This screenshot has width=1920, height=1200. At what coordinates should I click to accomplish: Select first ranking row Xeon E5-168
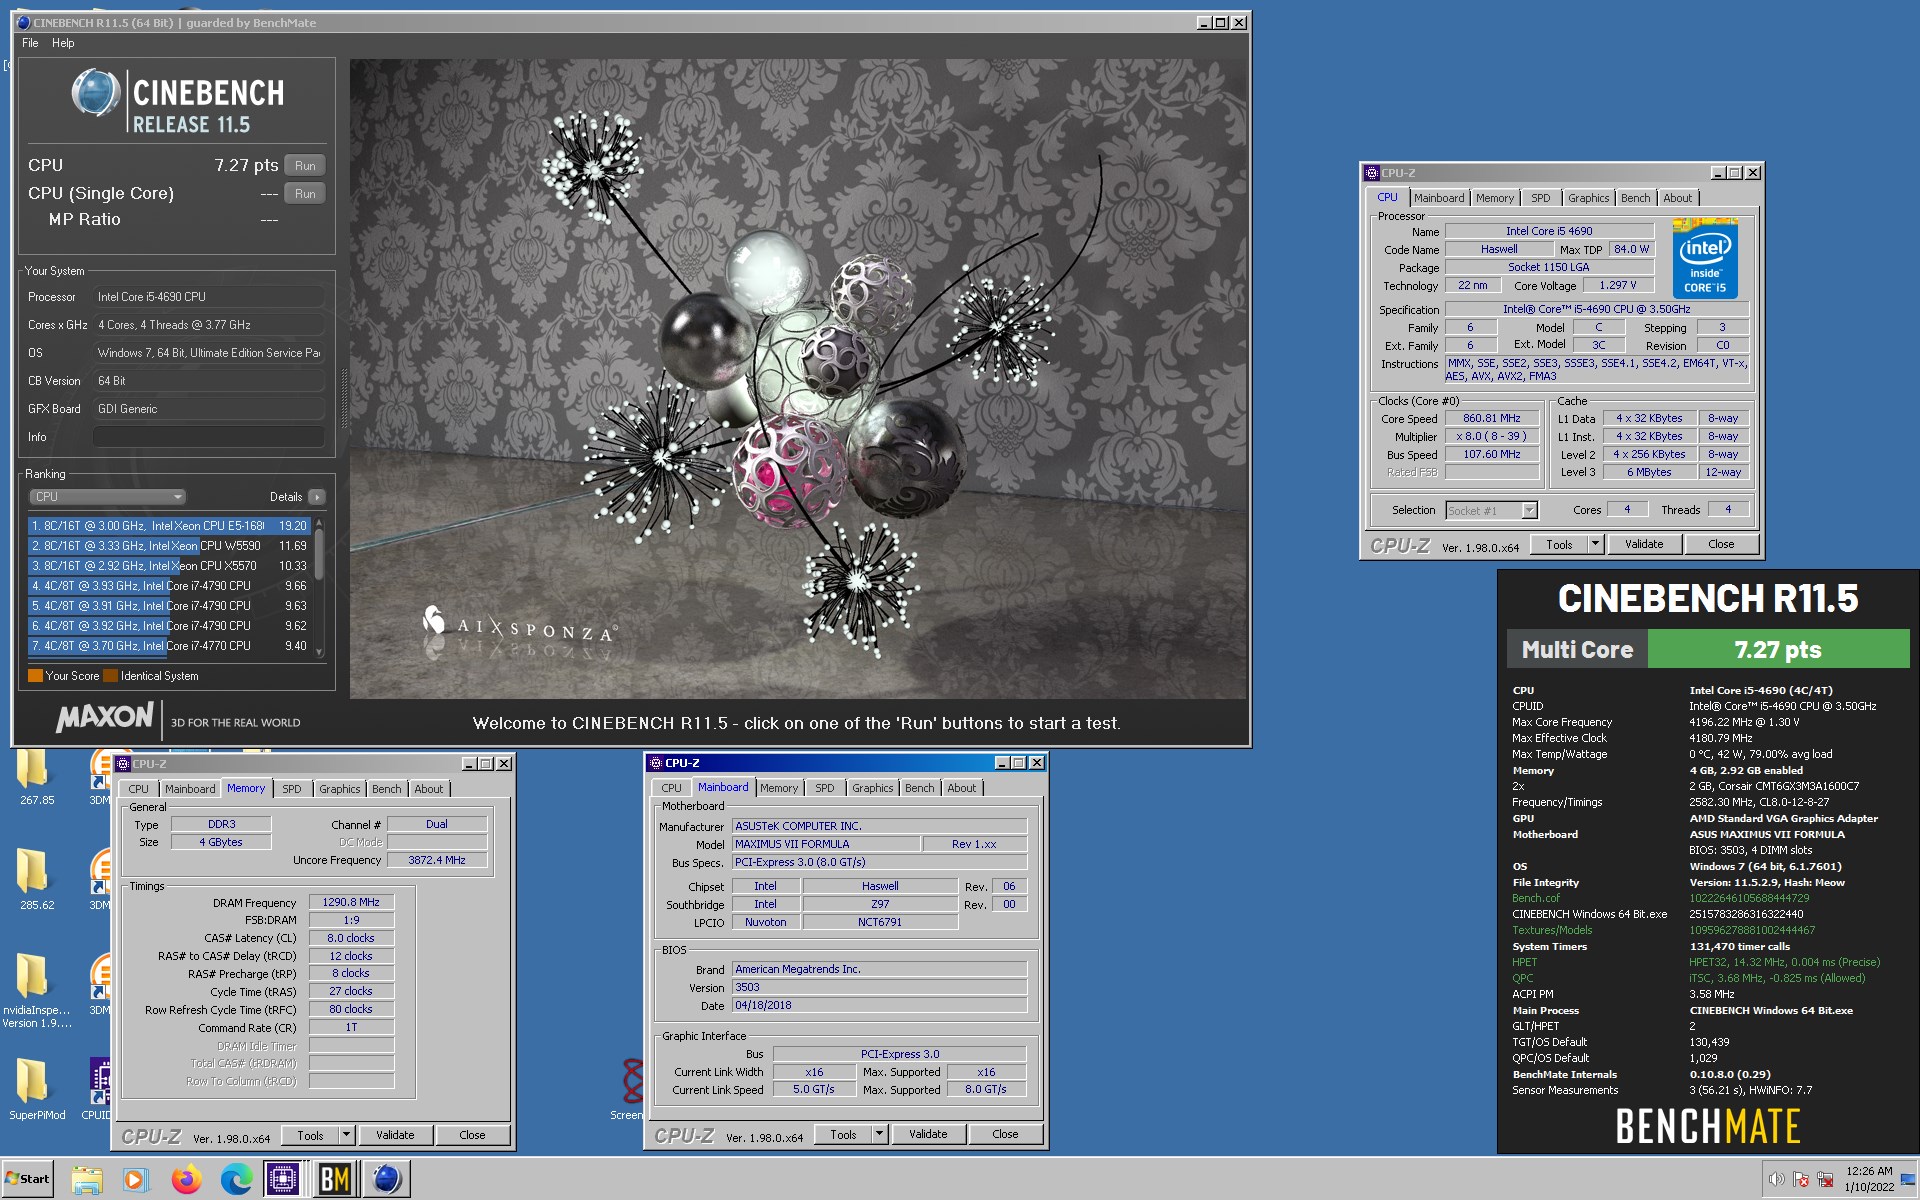(169, 526)
